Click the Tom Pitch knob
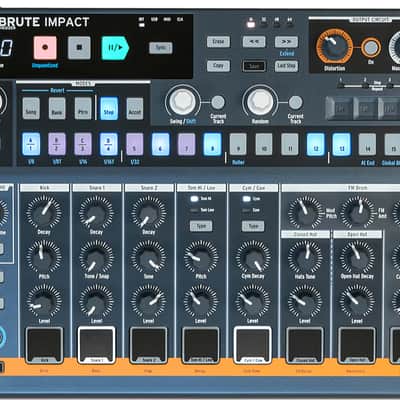Image resolution: width=400 pixels, height=400 pixels. point(201,257)
